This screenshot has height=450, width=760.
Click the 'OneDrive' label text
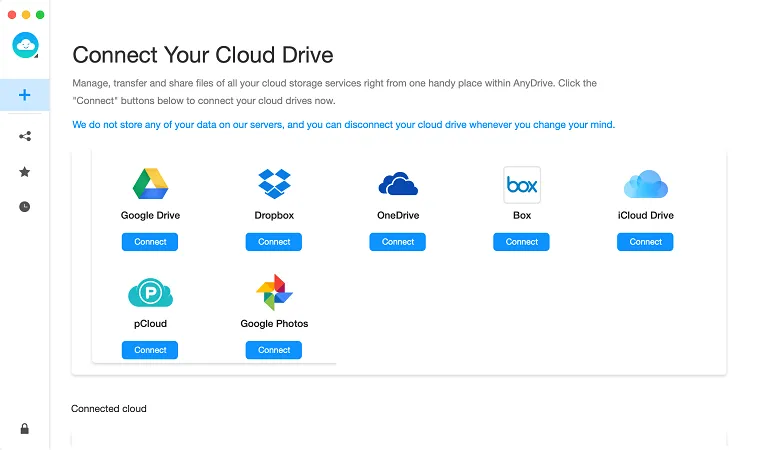pyautogui.click(x=398, y=215)
